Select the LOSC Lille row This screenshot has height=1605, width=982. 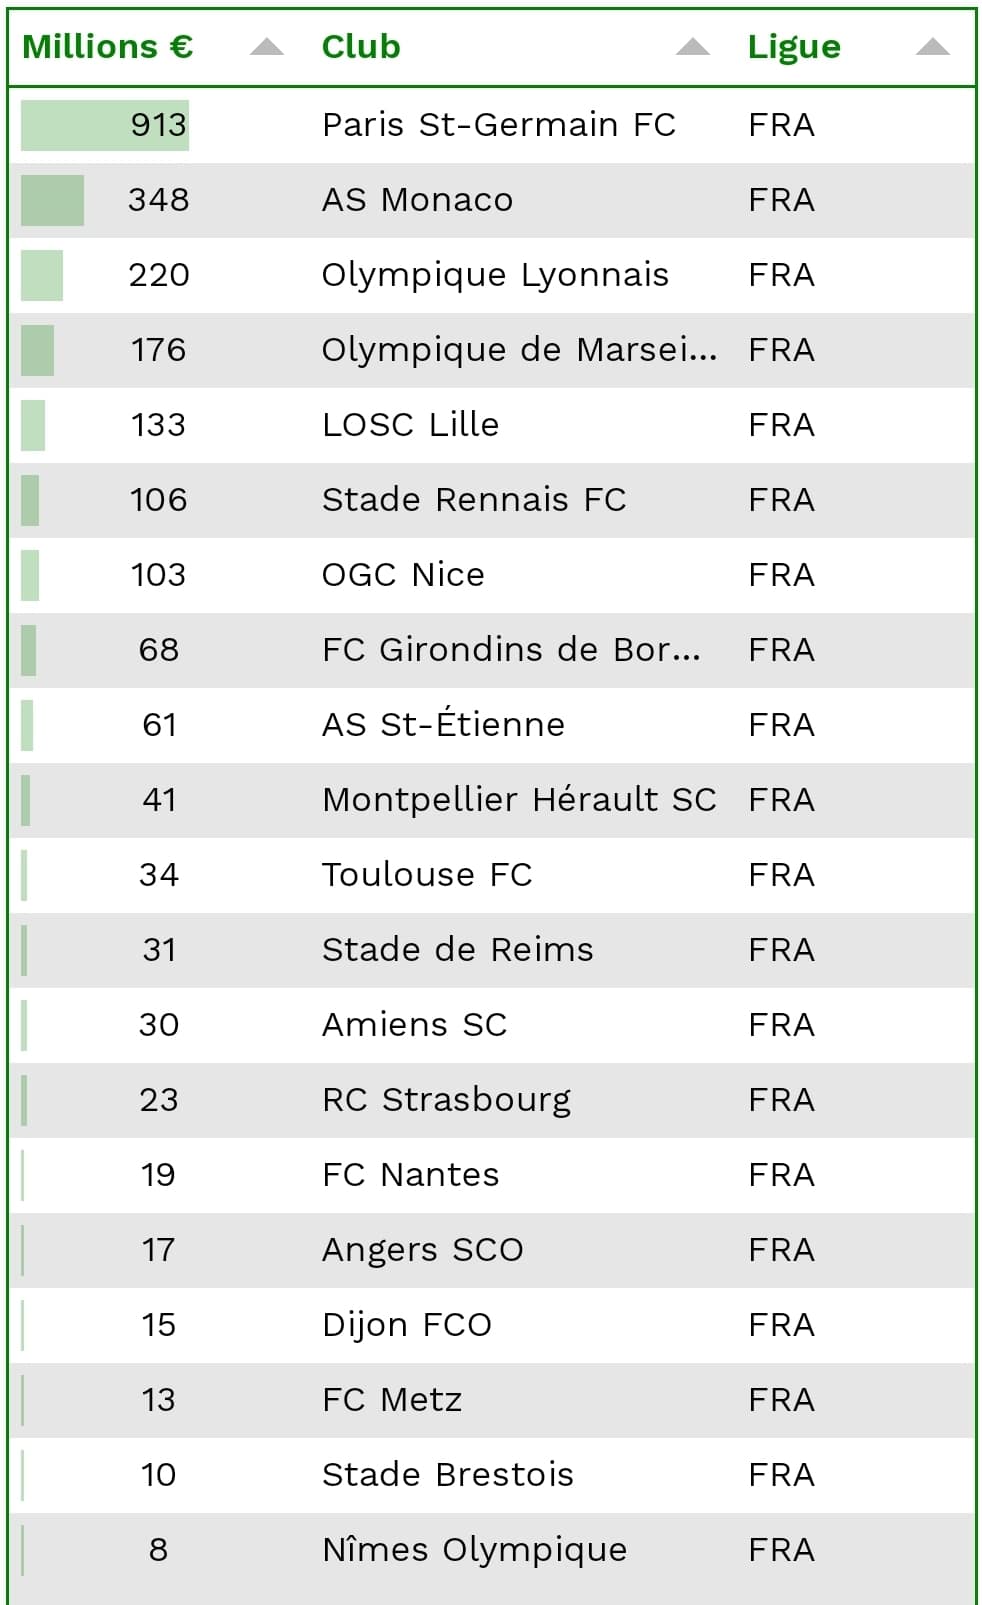[x=410, y=425]
